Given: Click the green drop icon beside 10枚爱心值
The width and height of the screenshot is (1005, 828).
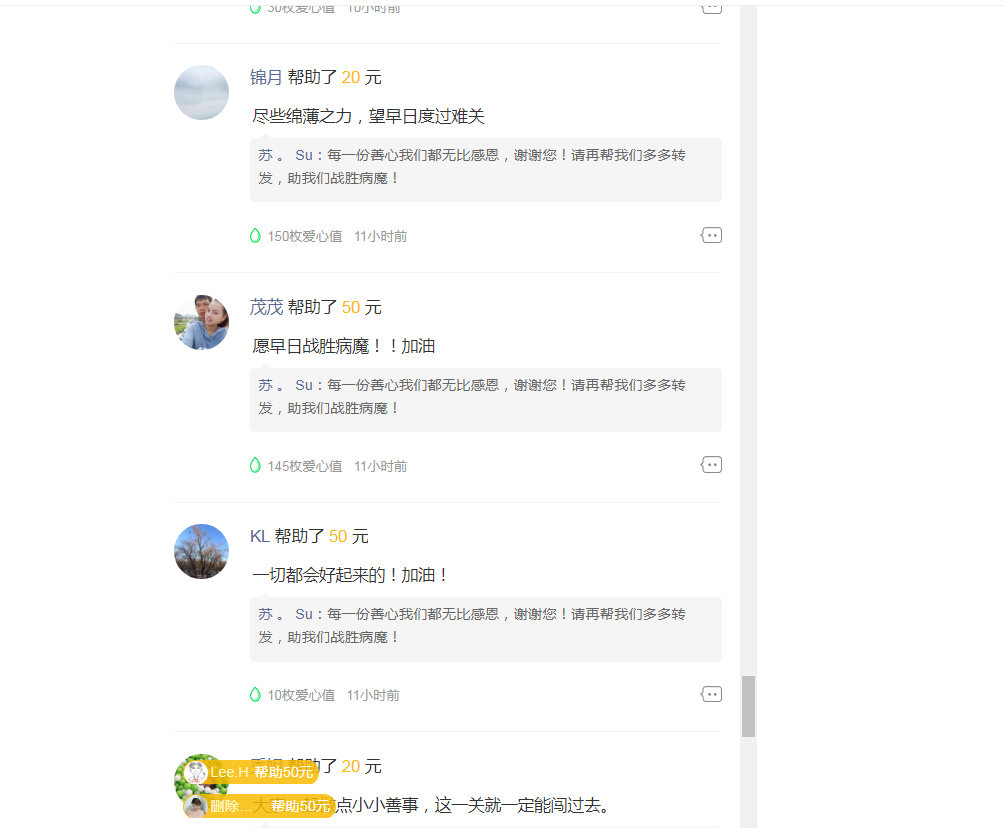Looking at the screenshot, I should (255, 694).
